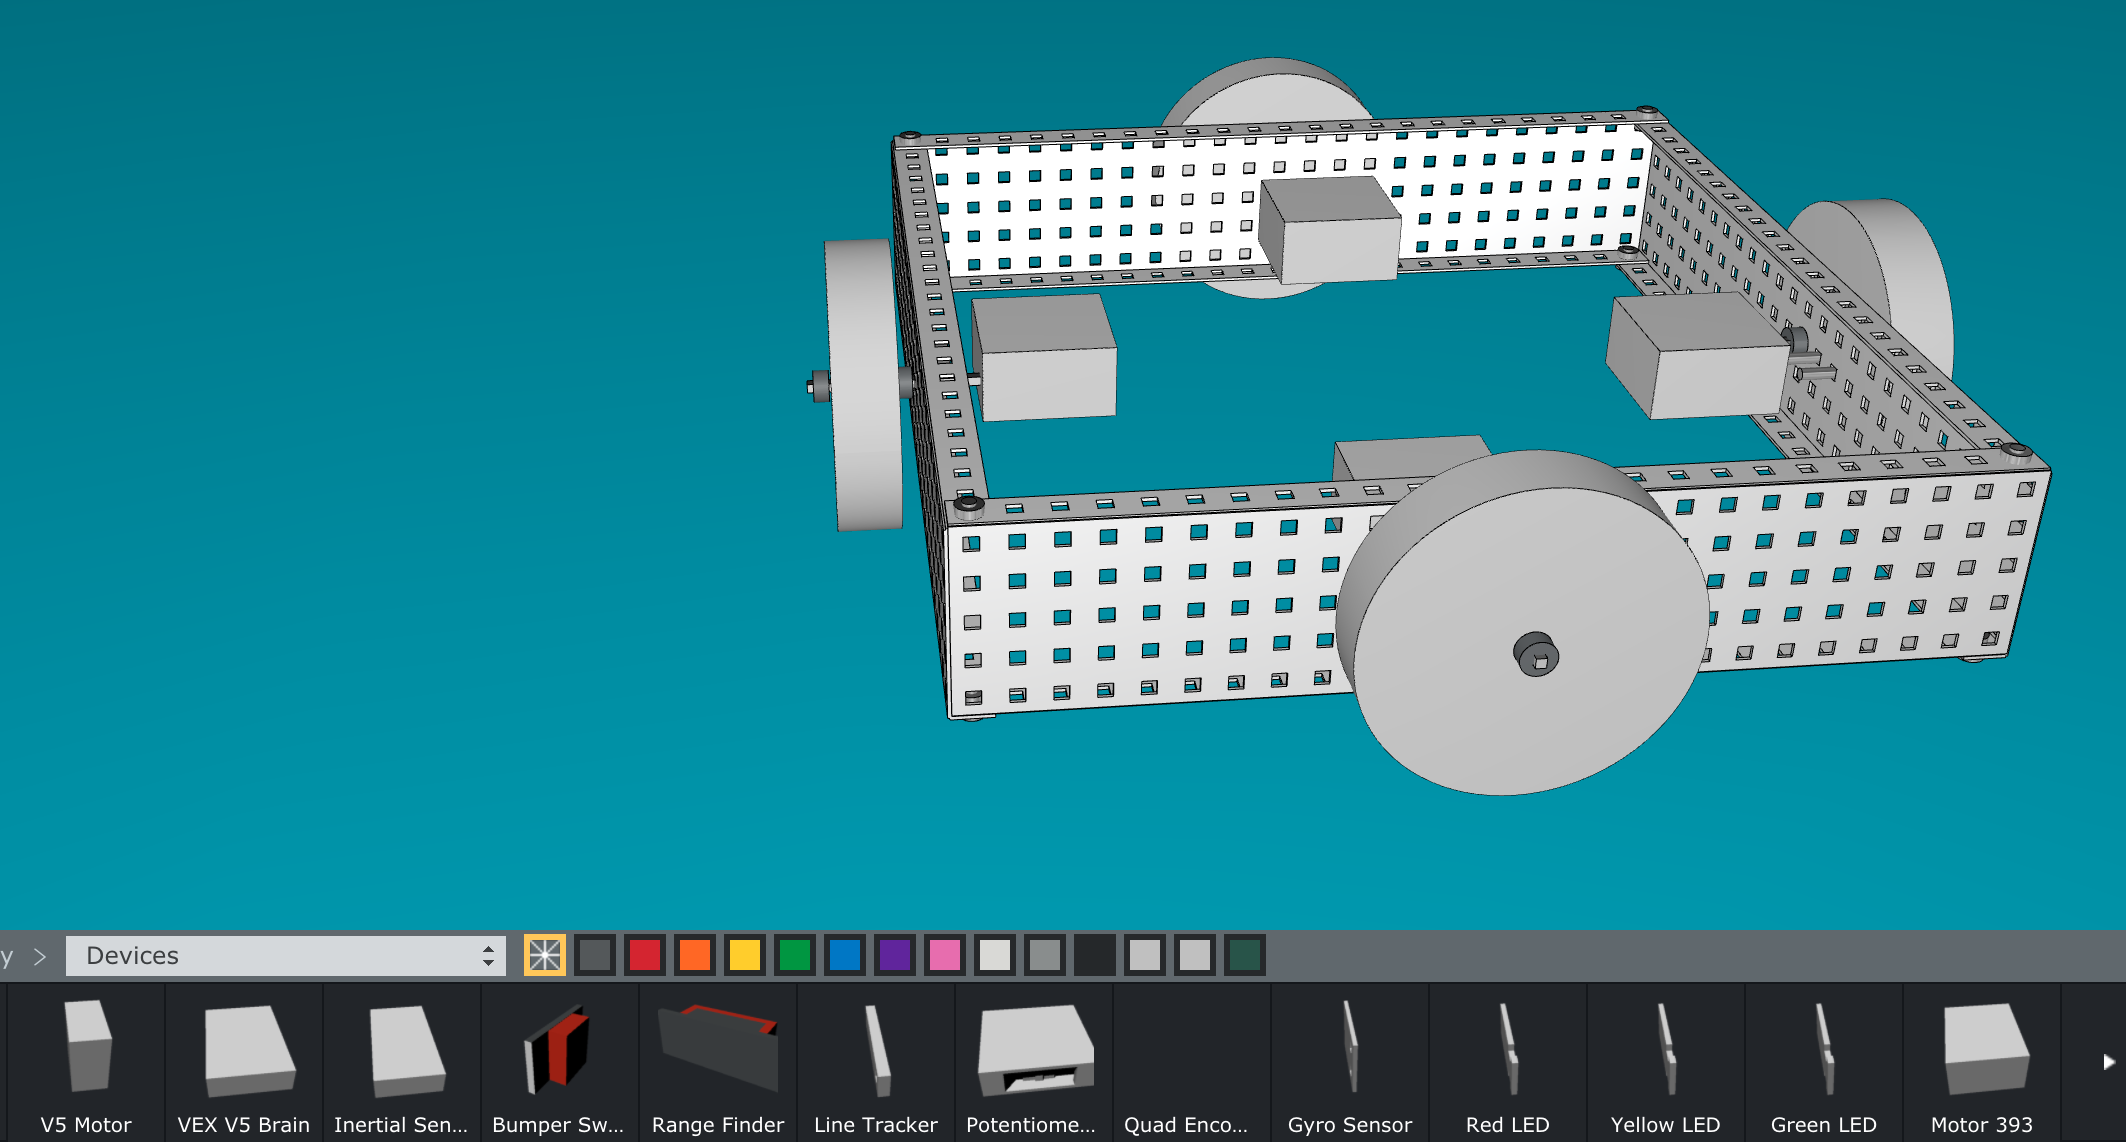Pick the Gyro Sensor part
This screenshot has height=1142, width=2126.
pos(1350,1063)
